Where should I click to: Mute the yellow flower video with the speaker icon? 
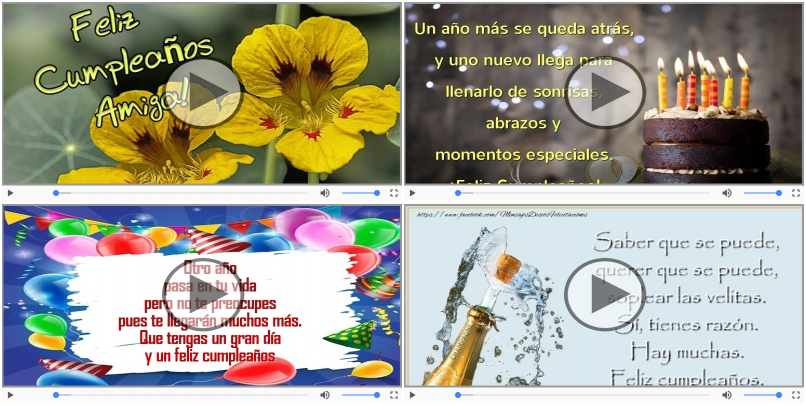pyautogui.click(x=324, y=193)
